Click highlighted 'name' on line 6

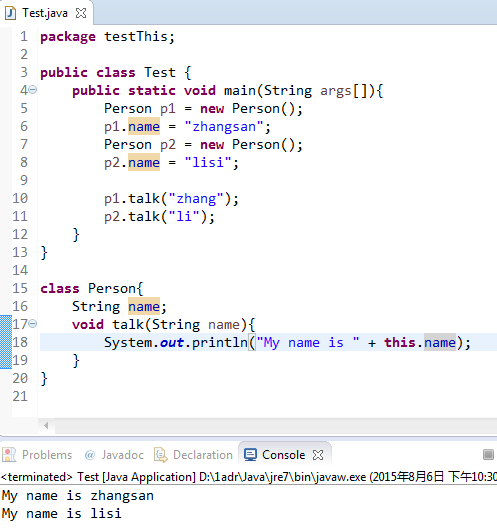point(144,127)
